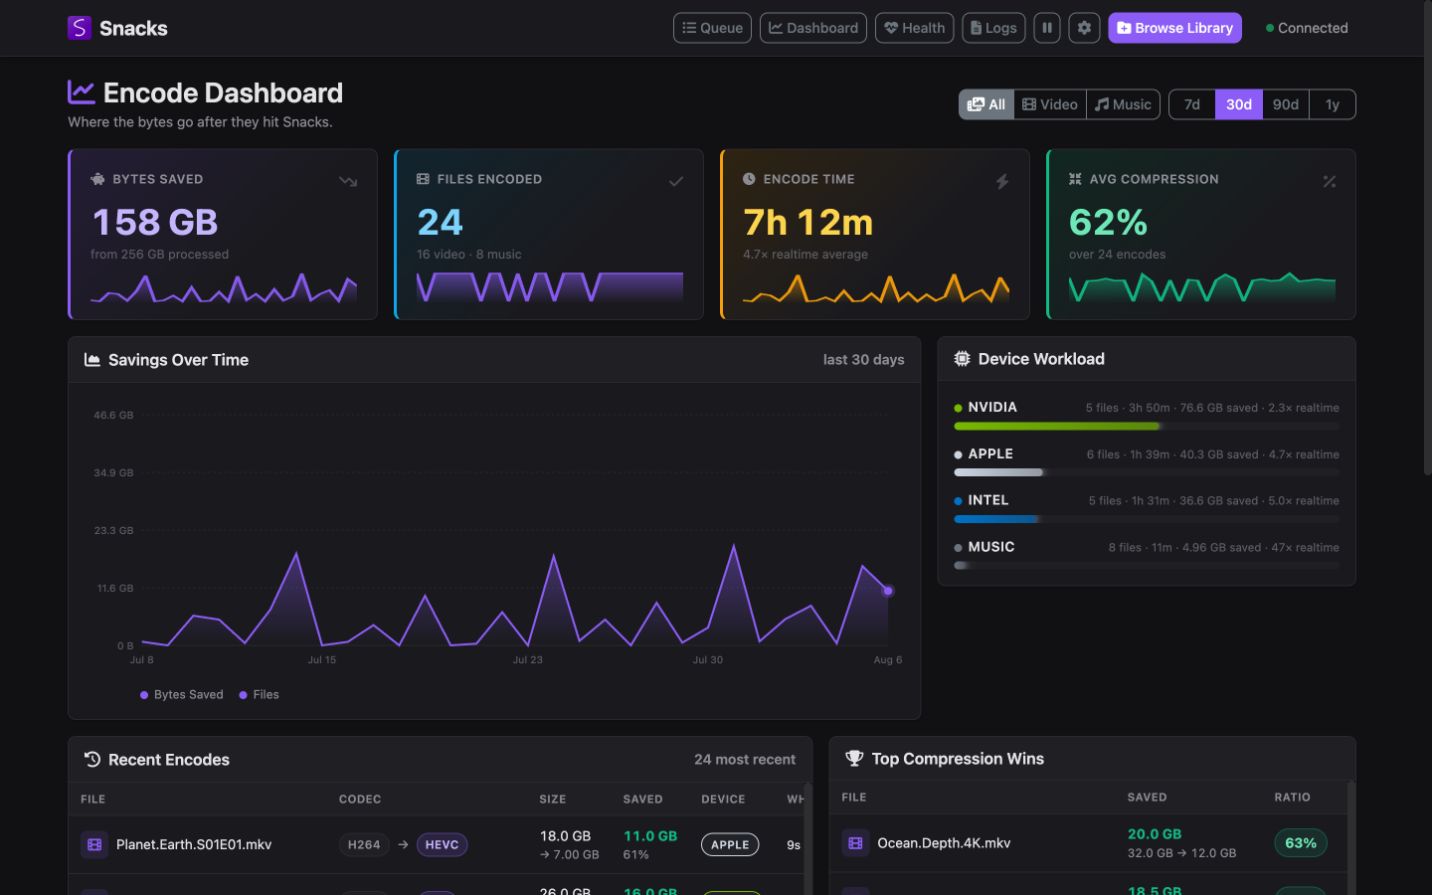Toggle the Bytes Saved legend series
The width and height of the screenshot is (1432, 895).
point(182,695)
